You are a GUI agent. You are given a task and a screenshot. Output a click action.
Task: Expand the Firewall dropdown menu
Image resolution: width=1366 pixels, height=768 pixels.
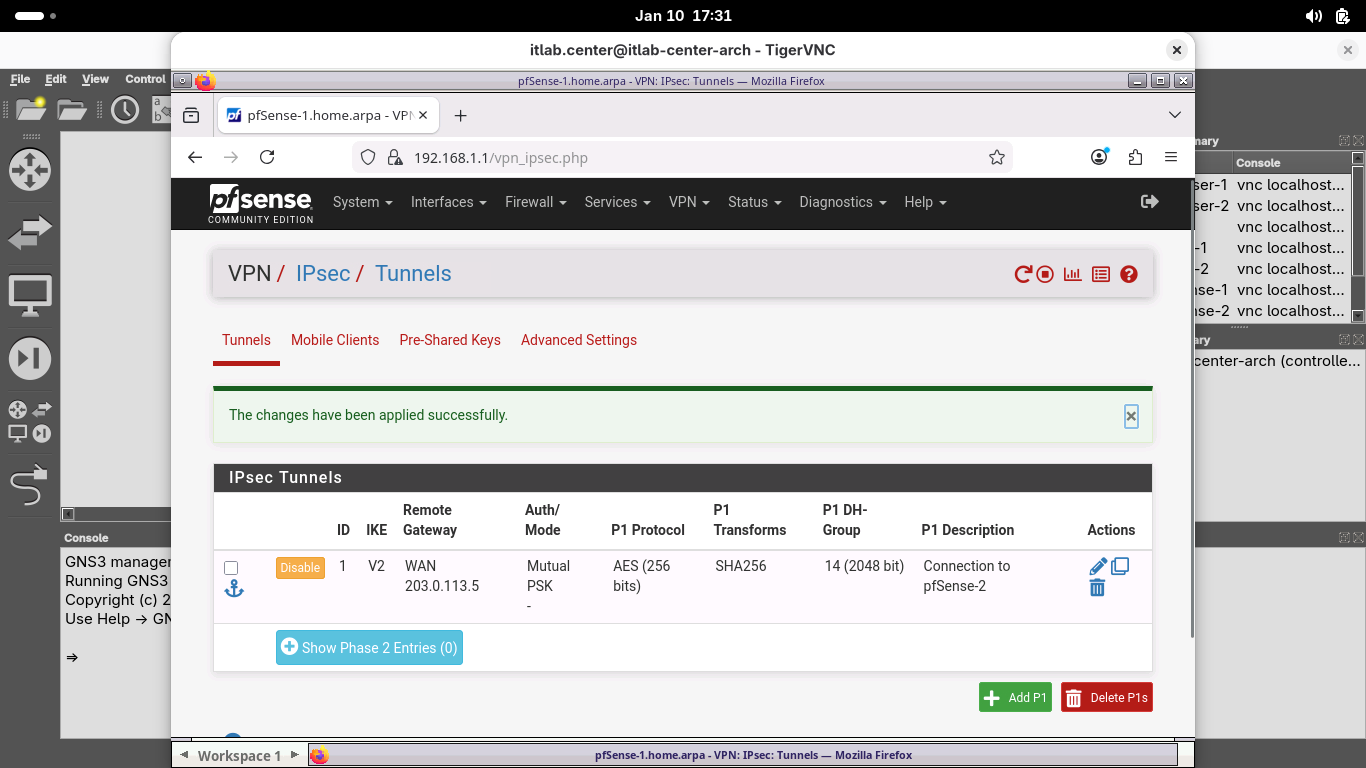pos(535,202)
